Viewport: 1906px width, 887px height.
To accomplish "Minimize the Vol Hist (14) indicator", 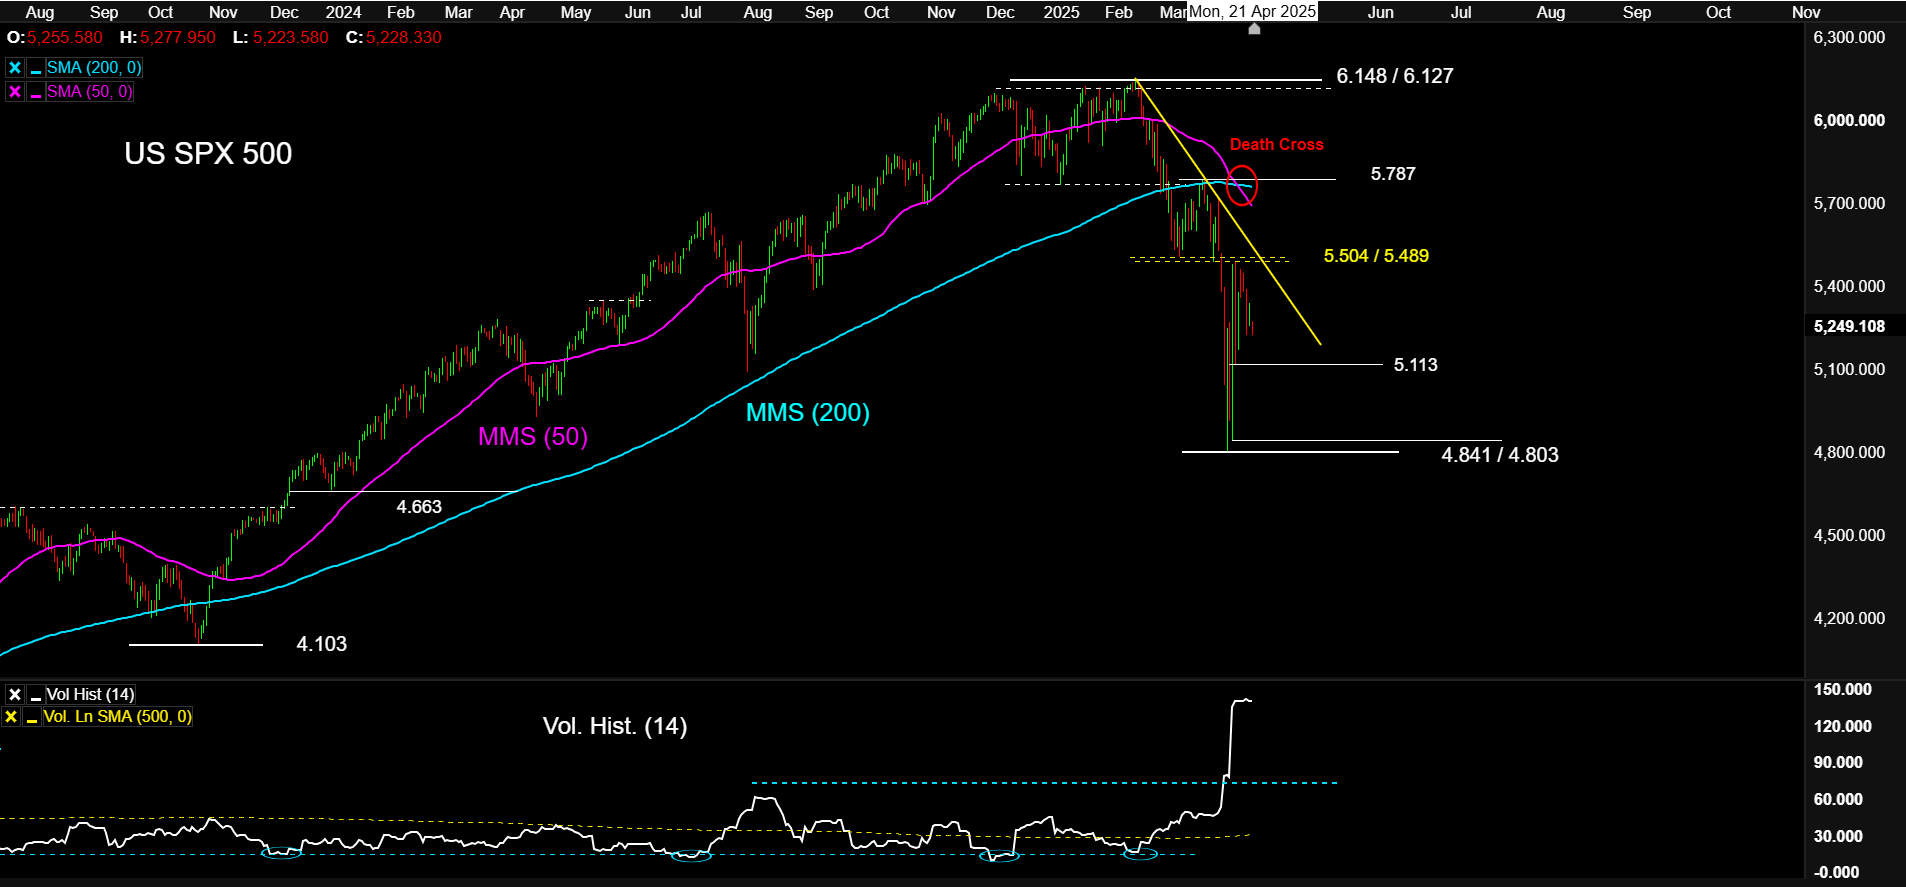I will 35,694.
